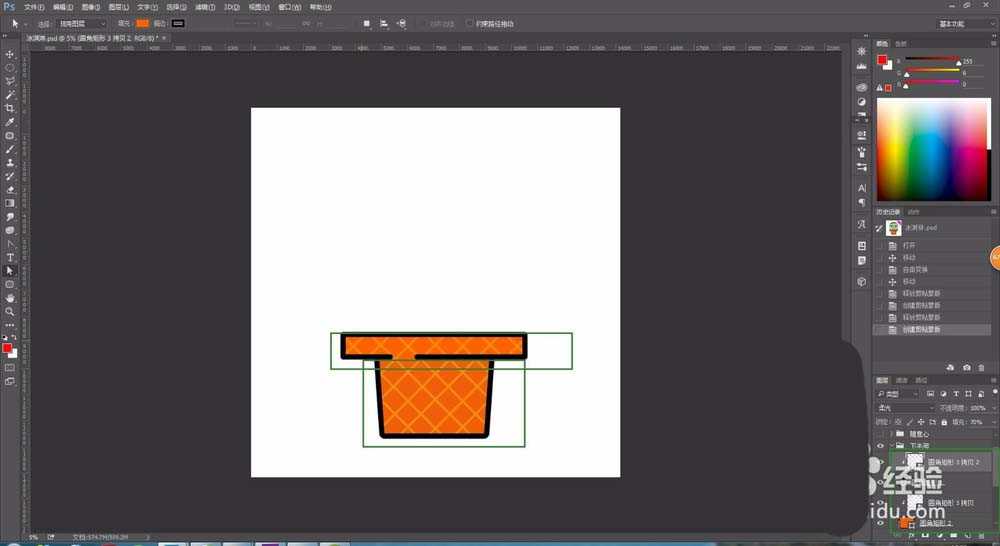Click the 打开 history state
This screenshot has height=546, width=1000.
[909, 245]
